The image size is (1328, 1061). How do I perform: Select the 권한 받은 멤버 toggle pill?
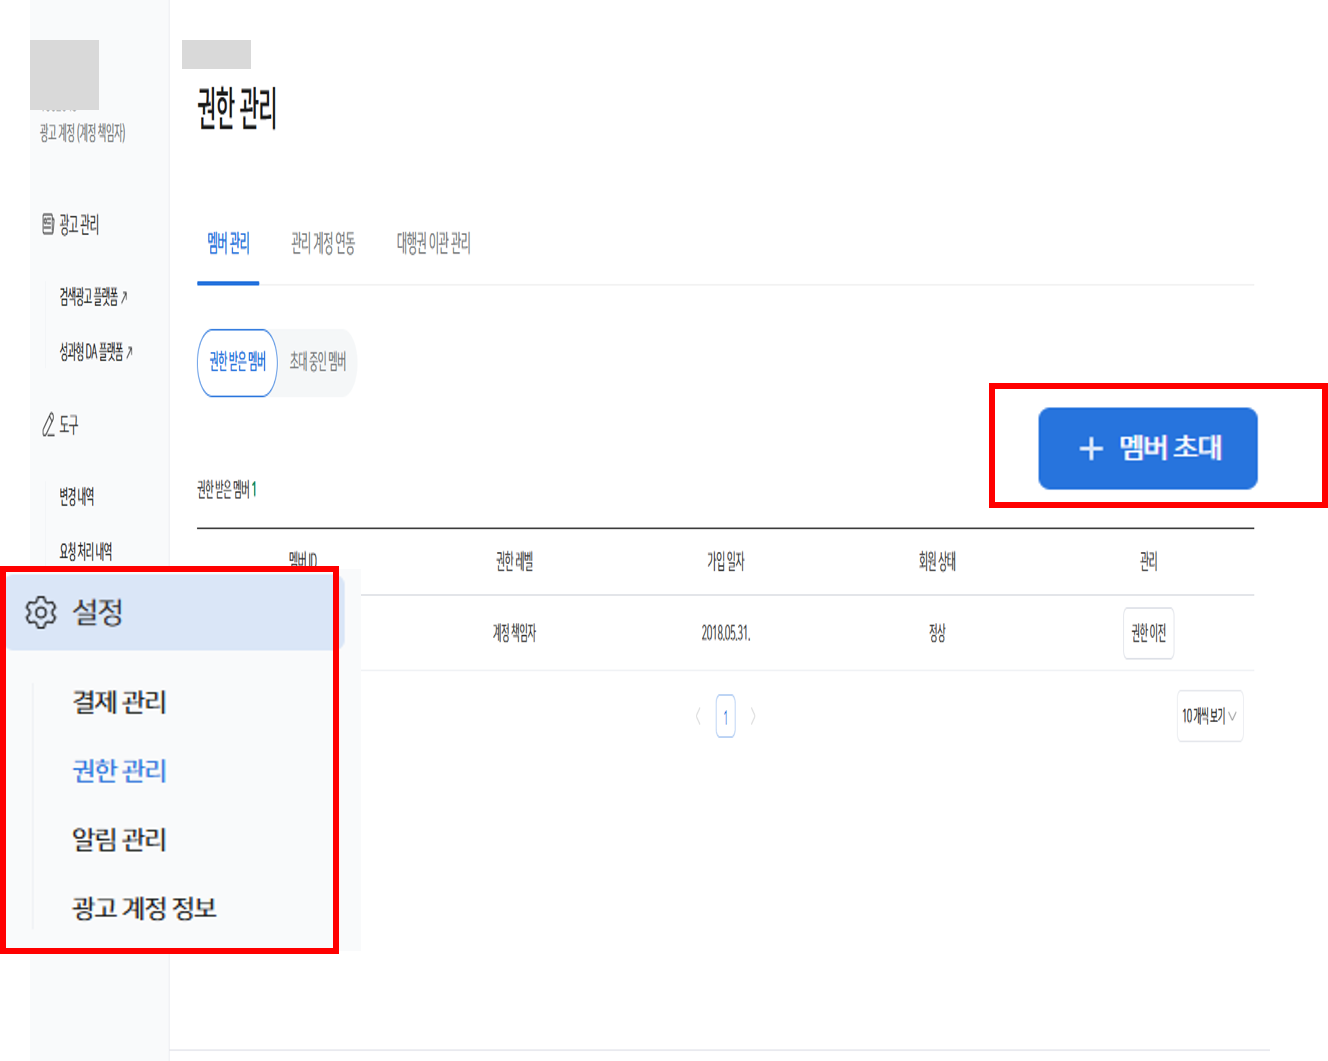(237, 362)
